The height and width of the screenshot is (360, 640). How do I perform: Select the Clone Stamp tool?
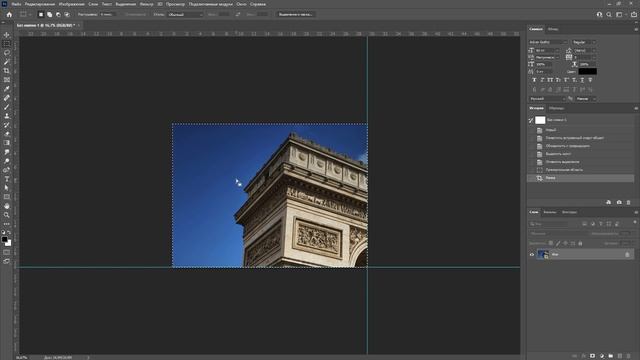(x=7, y=116)
